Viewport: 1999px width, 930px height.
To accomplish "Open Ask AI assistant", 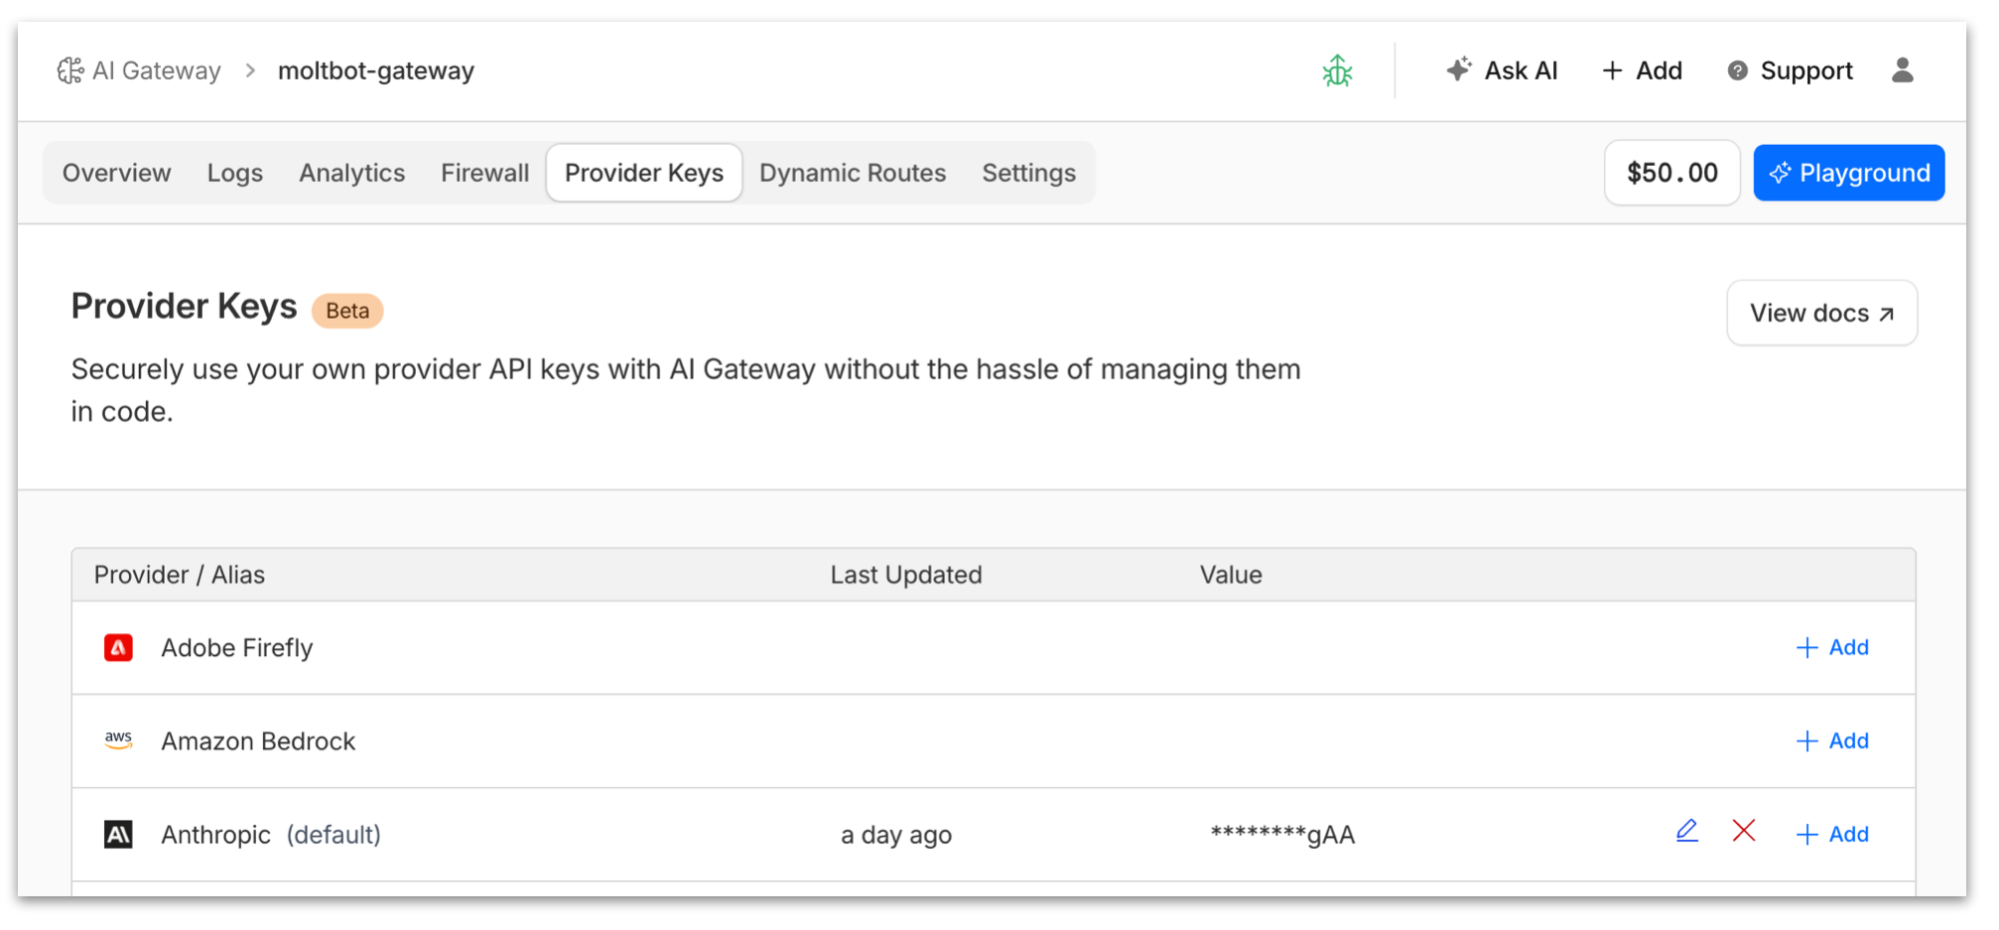I will coord(1502,71).
